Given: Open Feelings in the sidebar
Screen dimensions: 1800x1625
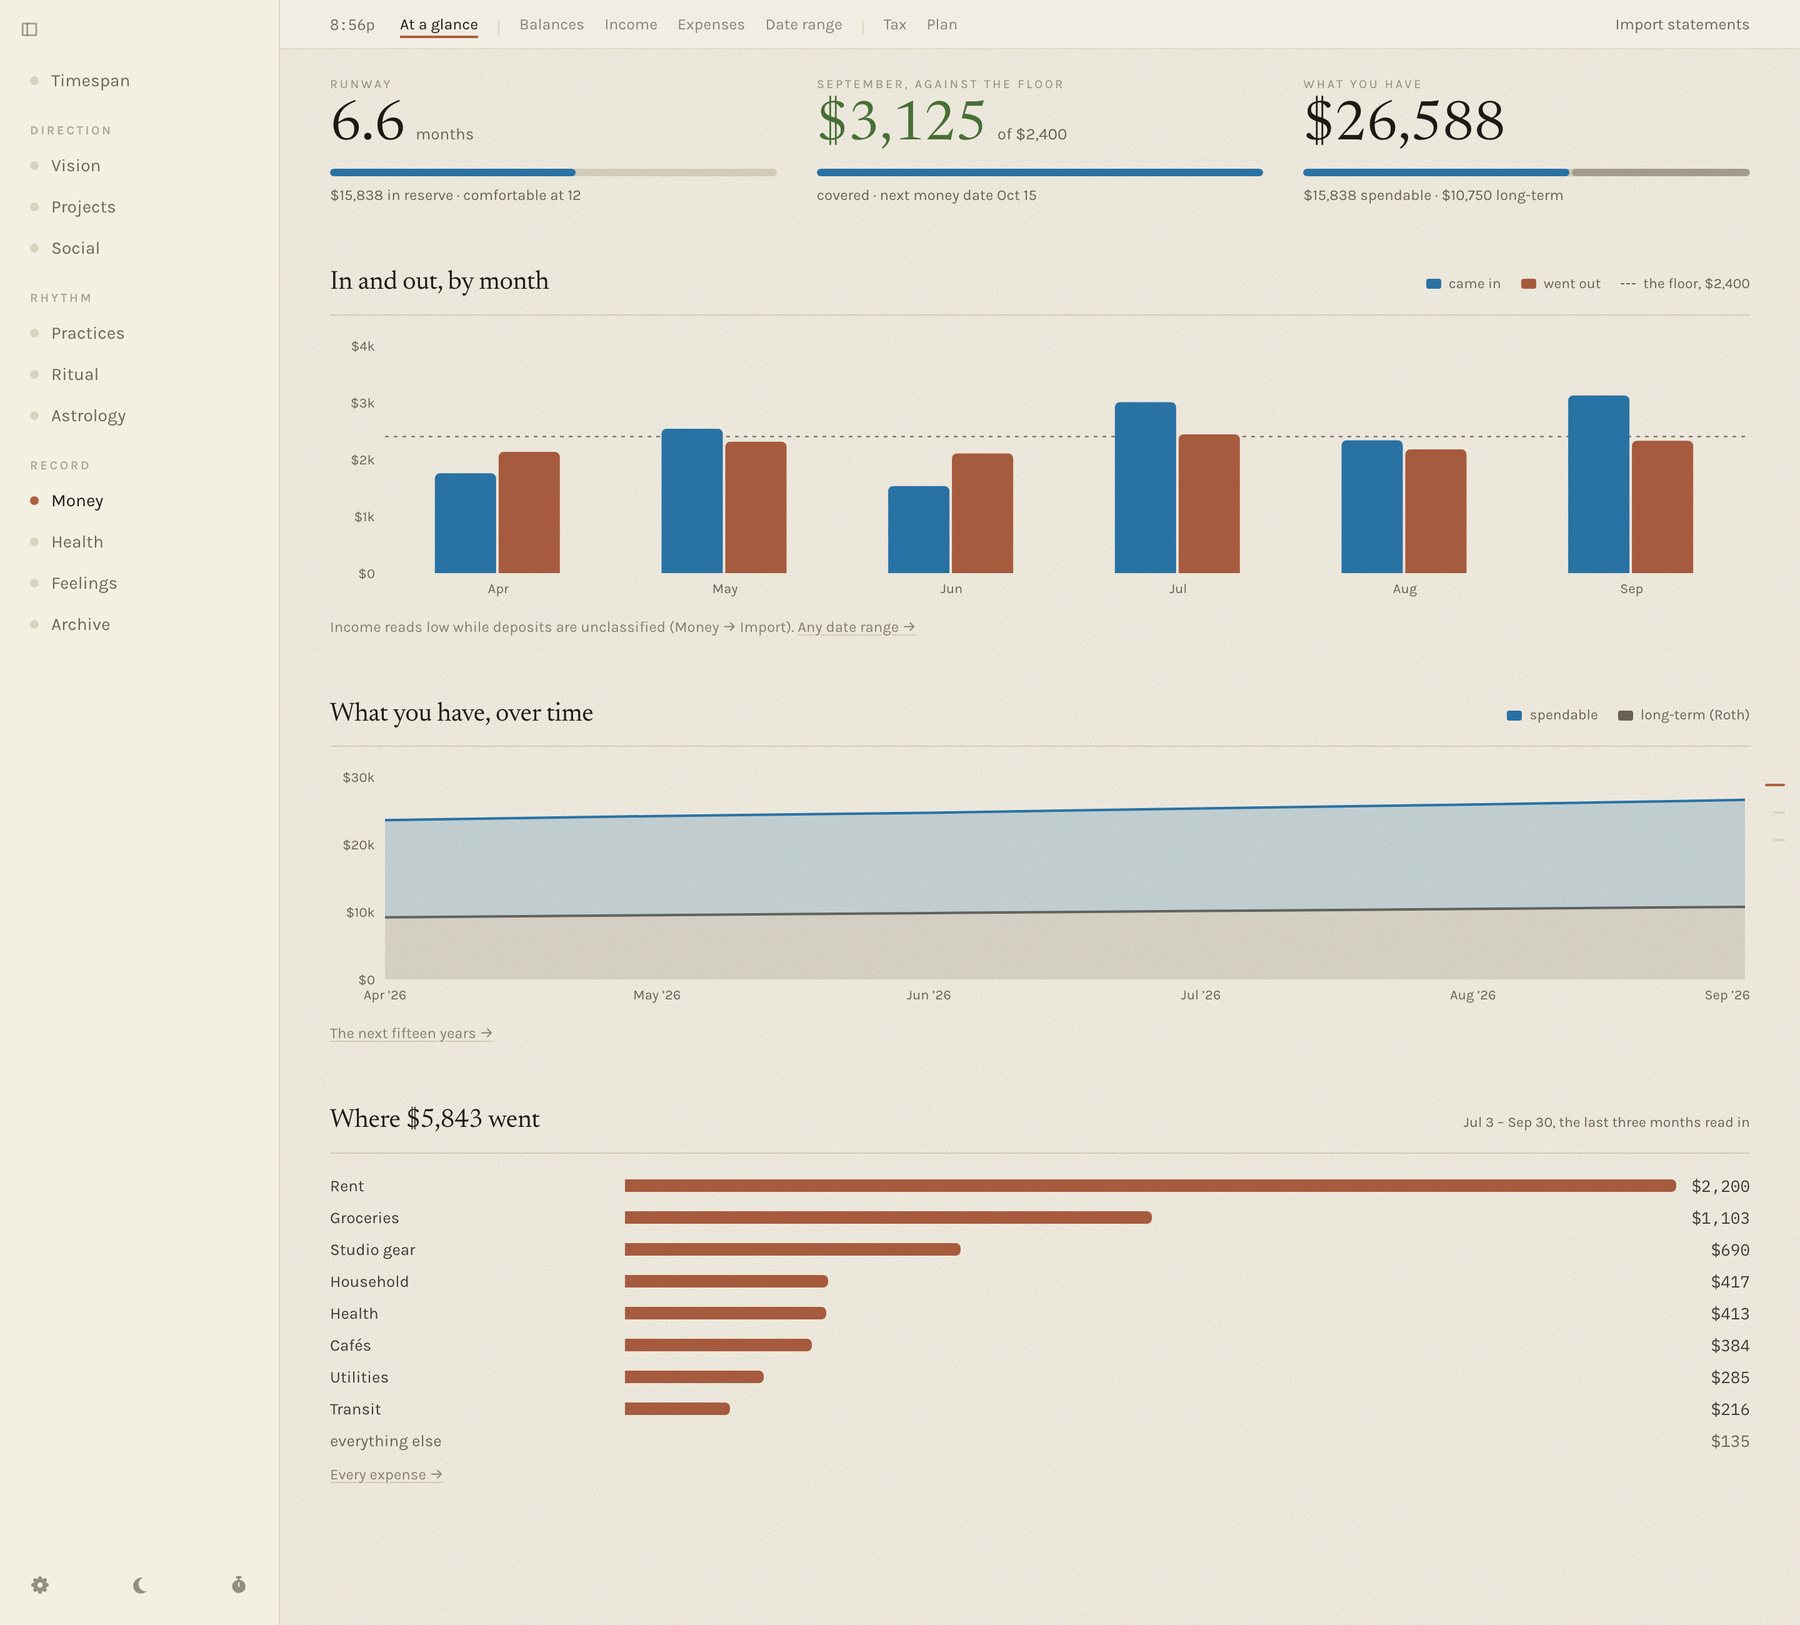Looking at the screenshot, I should click(84, 583).
